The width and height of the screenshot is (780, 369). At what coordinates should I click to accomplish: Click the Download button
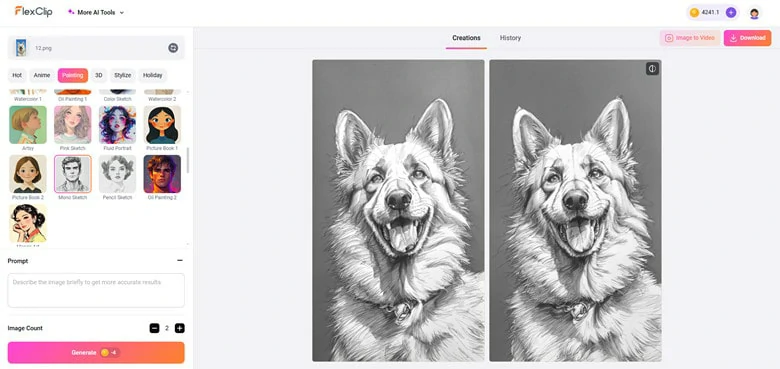click(747, 38)
